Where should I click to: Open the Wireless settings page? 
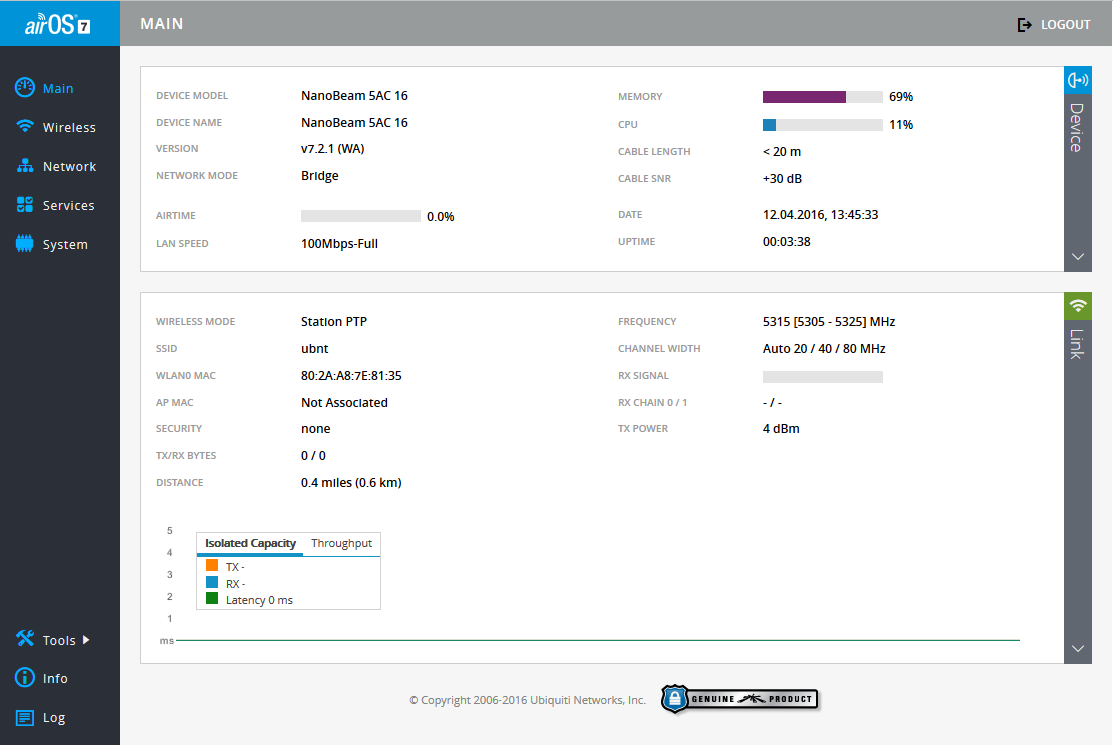[69, 127]
